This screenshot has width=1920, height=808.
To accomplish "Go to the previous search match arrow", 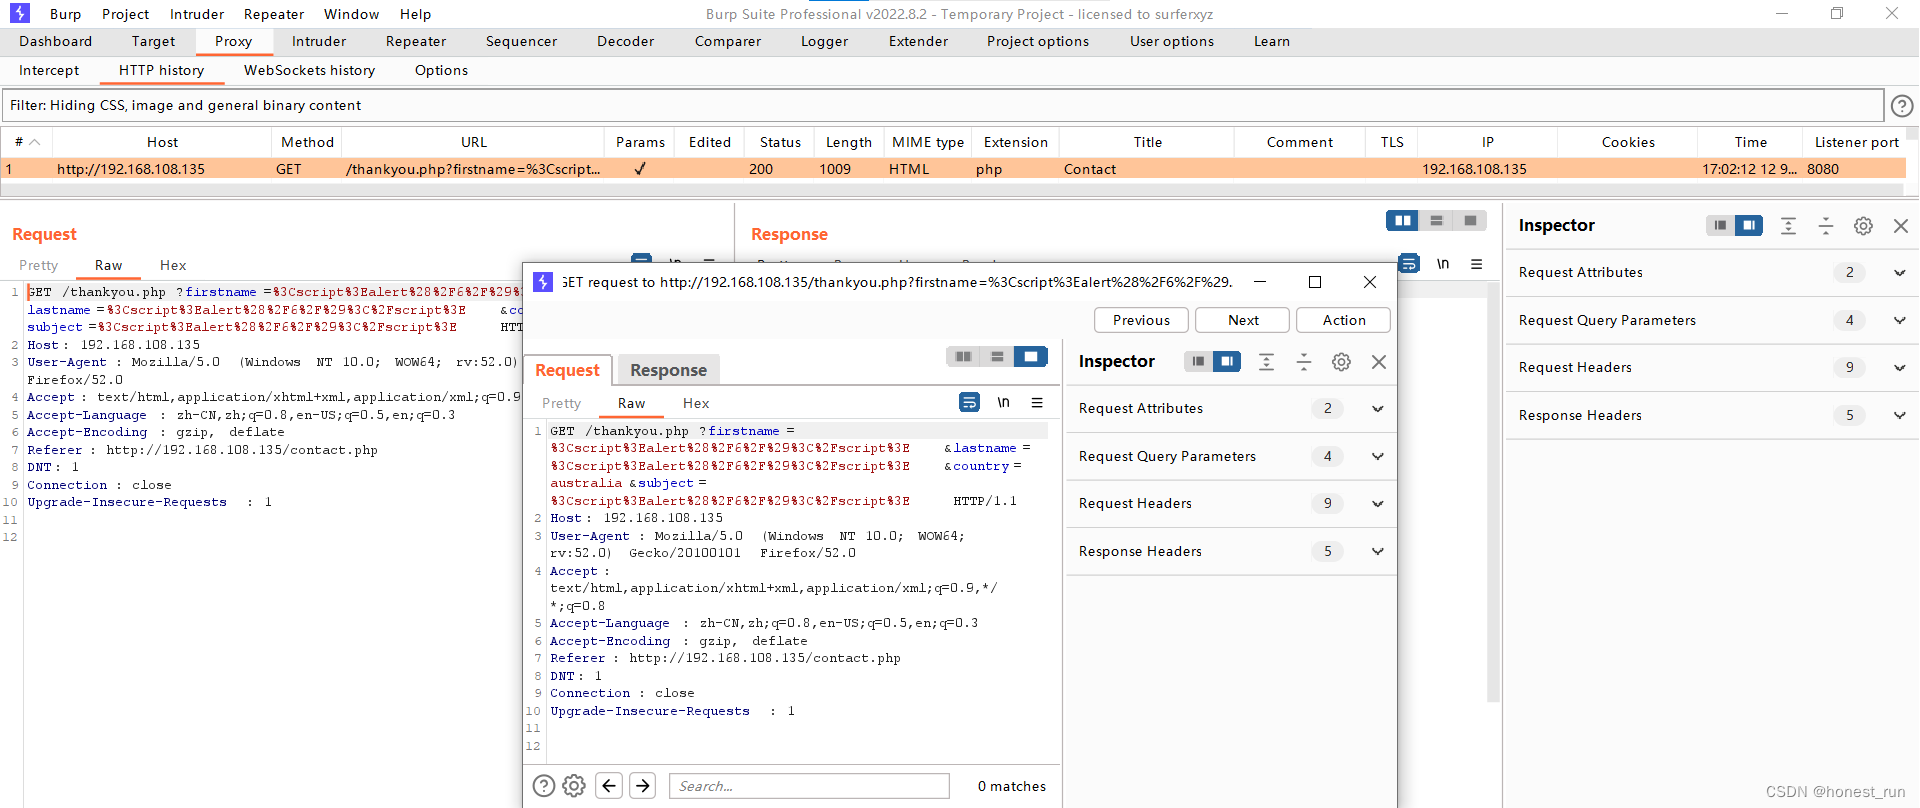I will click(609, 786).
